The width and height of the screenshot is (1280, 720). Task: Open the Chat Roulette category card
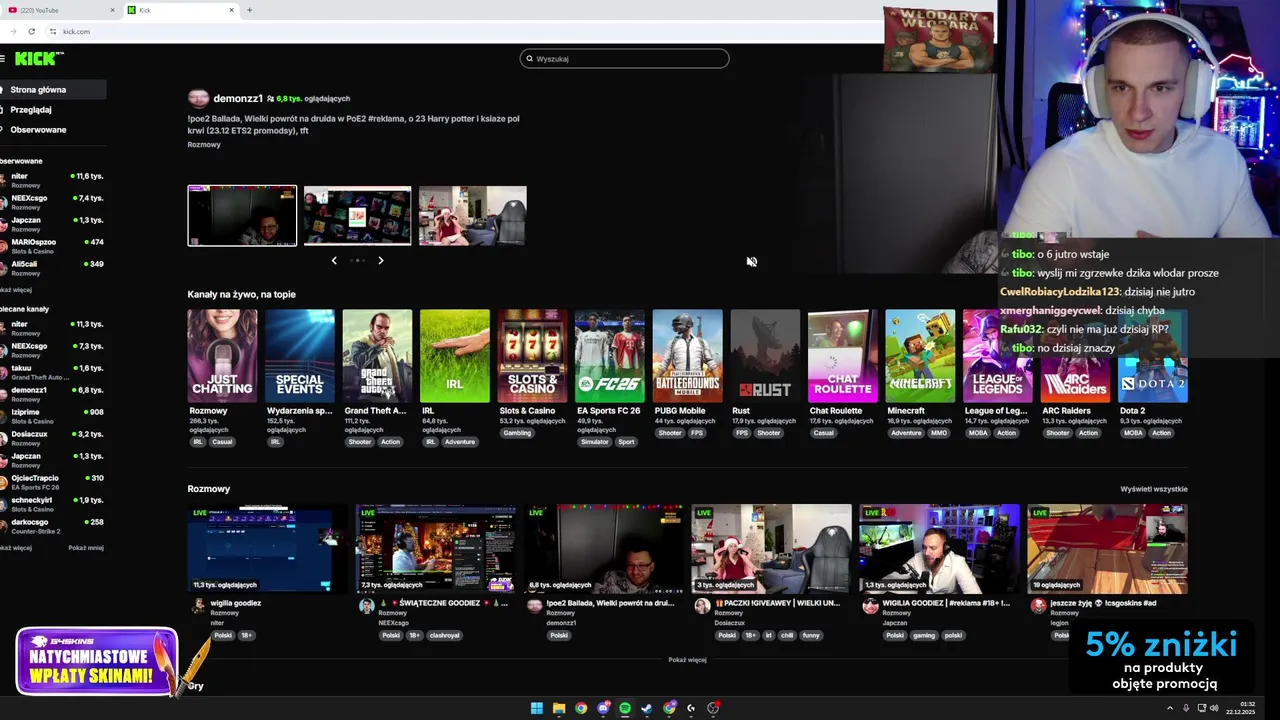(842, 356)
